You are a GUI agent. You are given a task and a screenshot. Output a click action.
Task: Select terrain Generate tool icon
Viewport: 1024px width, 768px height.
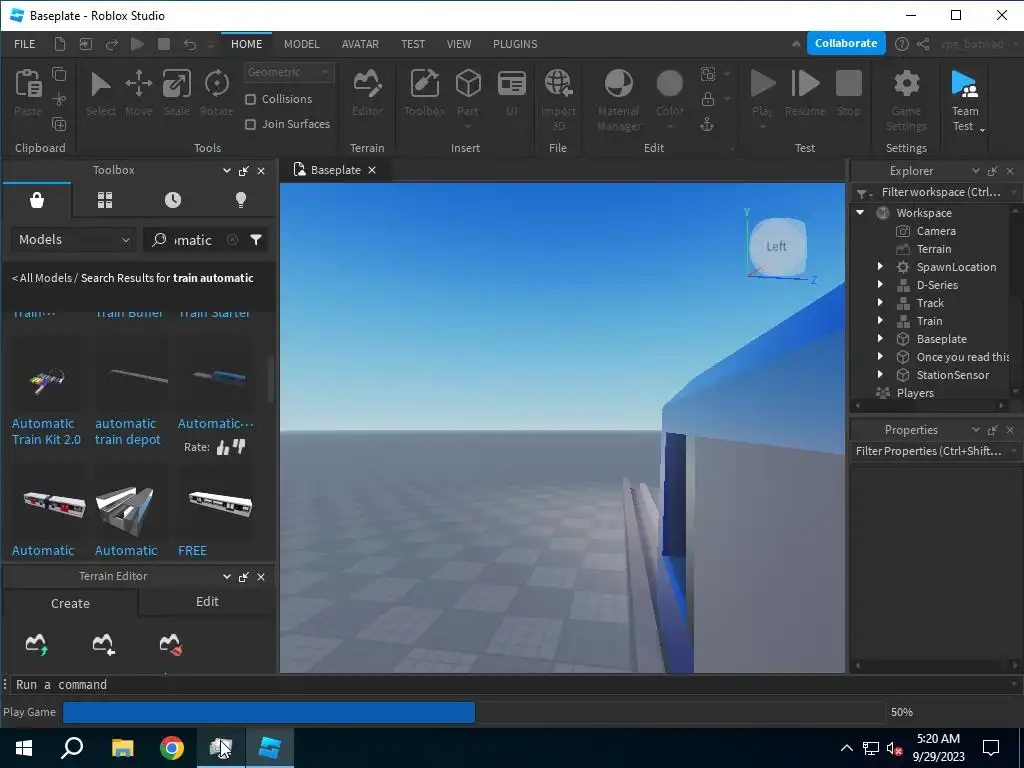pyautogui.click(x=37, y=644)
